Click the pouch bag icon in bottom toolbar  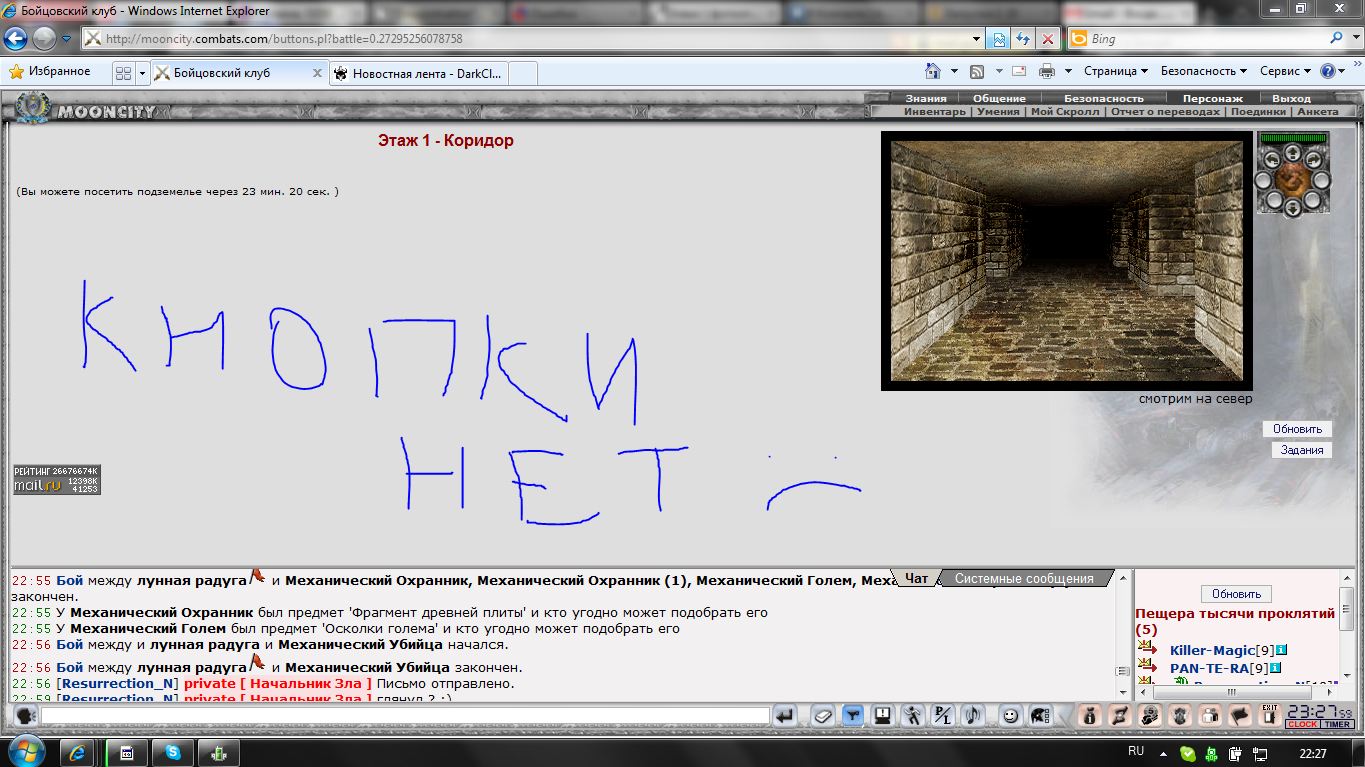coord(1090,716)
